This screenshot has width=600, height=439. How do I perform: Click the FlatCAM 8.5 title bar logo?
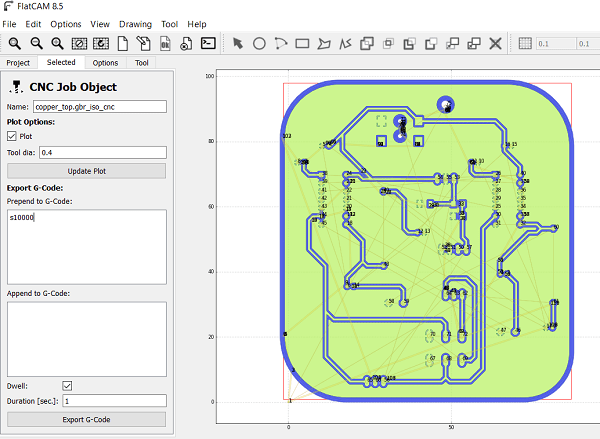click(8, 6)
